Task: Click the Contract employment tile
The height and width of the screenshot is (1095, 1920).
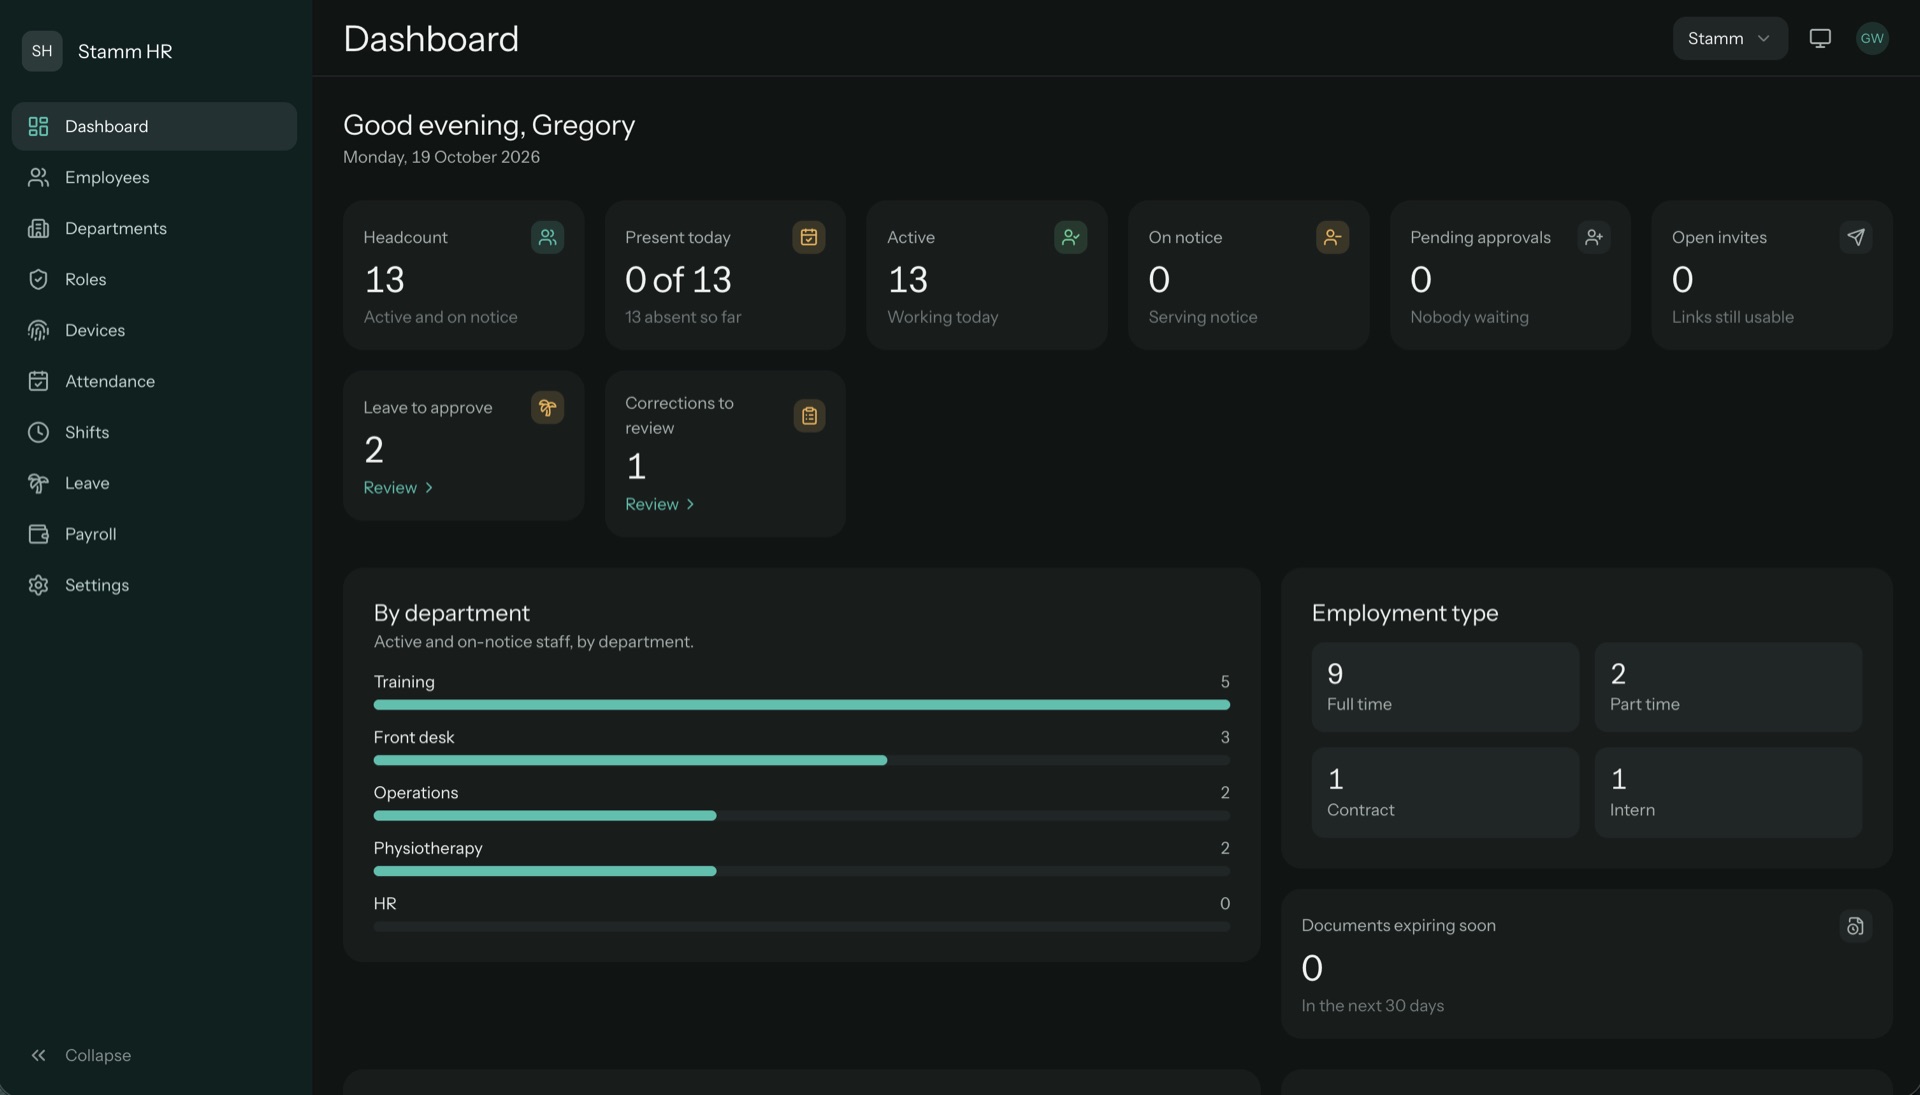Action: [x=1445, y=792]
